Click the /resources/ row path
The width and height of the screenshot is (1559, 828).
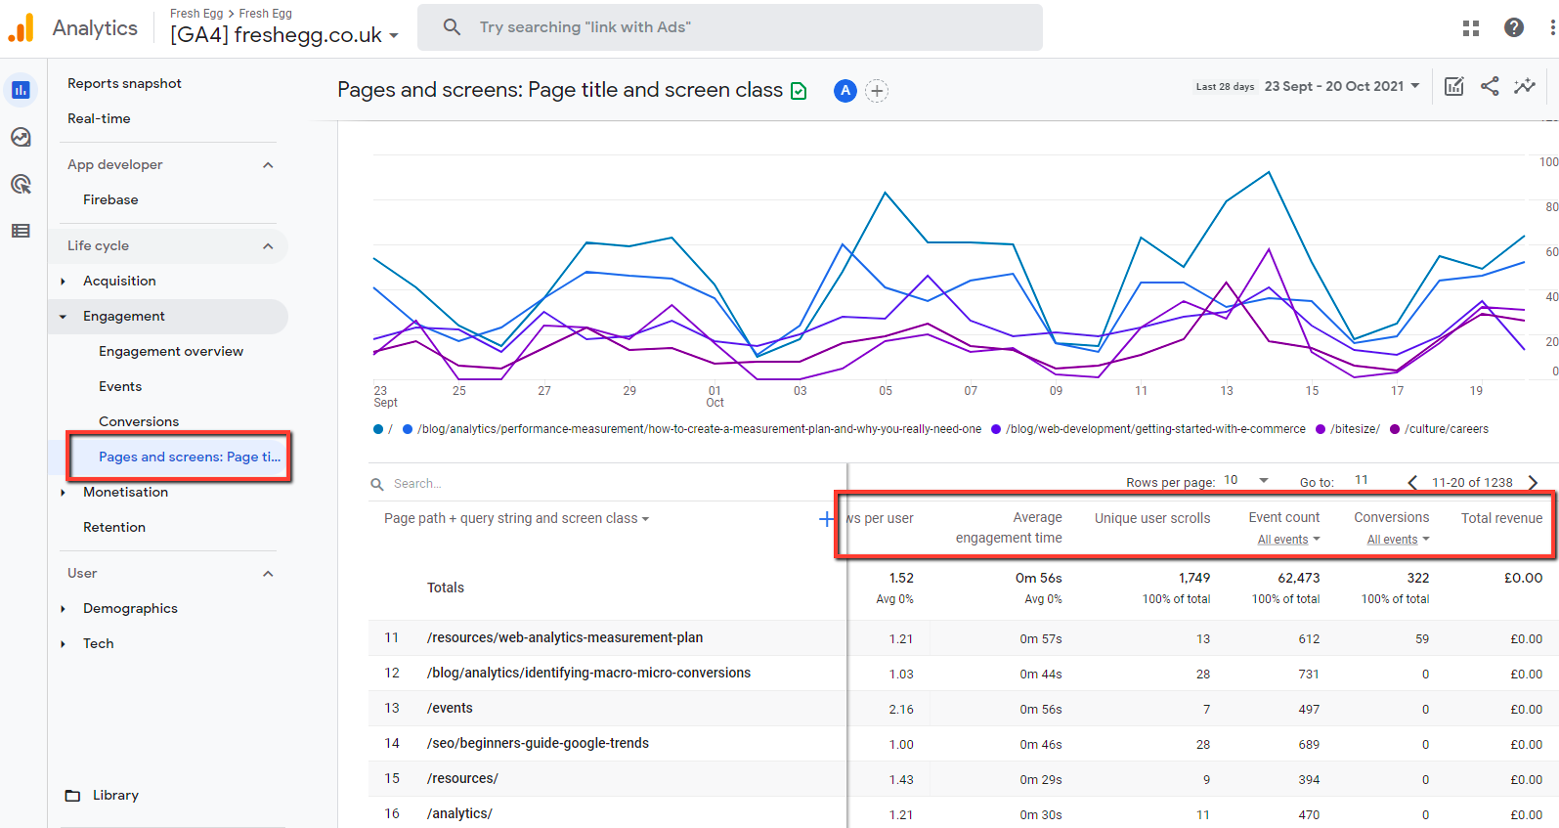point(462,778)
